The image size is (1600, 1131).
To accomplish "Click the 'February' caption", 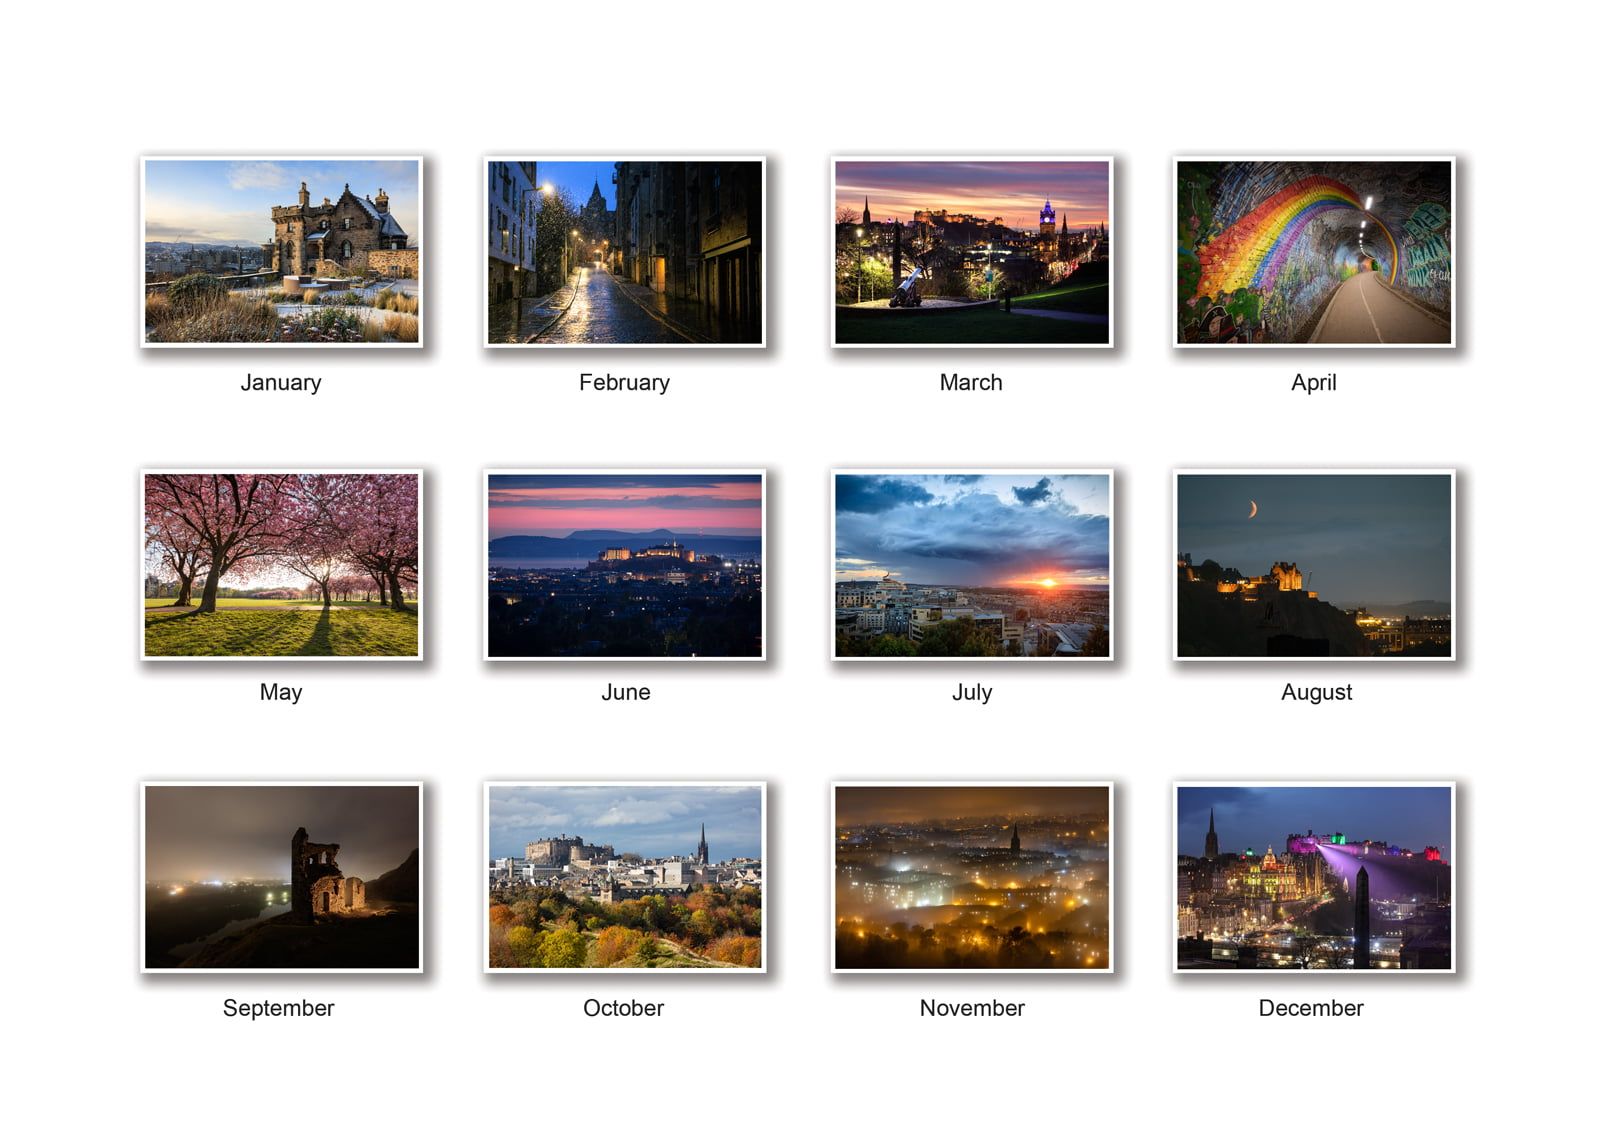I will point(625,383).
